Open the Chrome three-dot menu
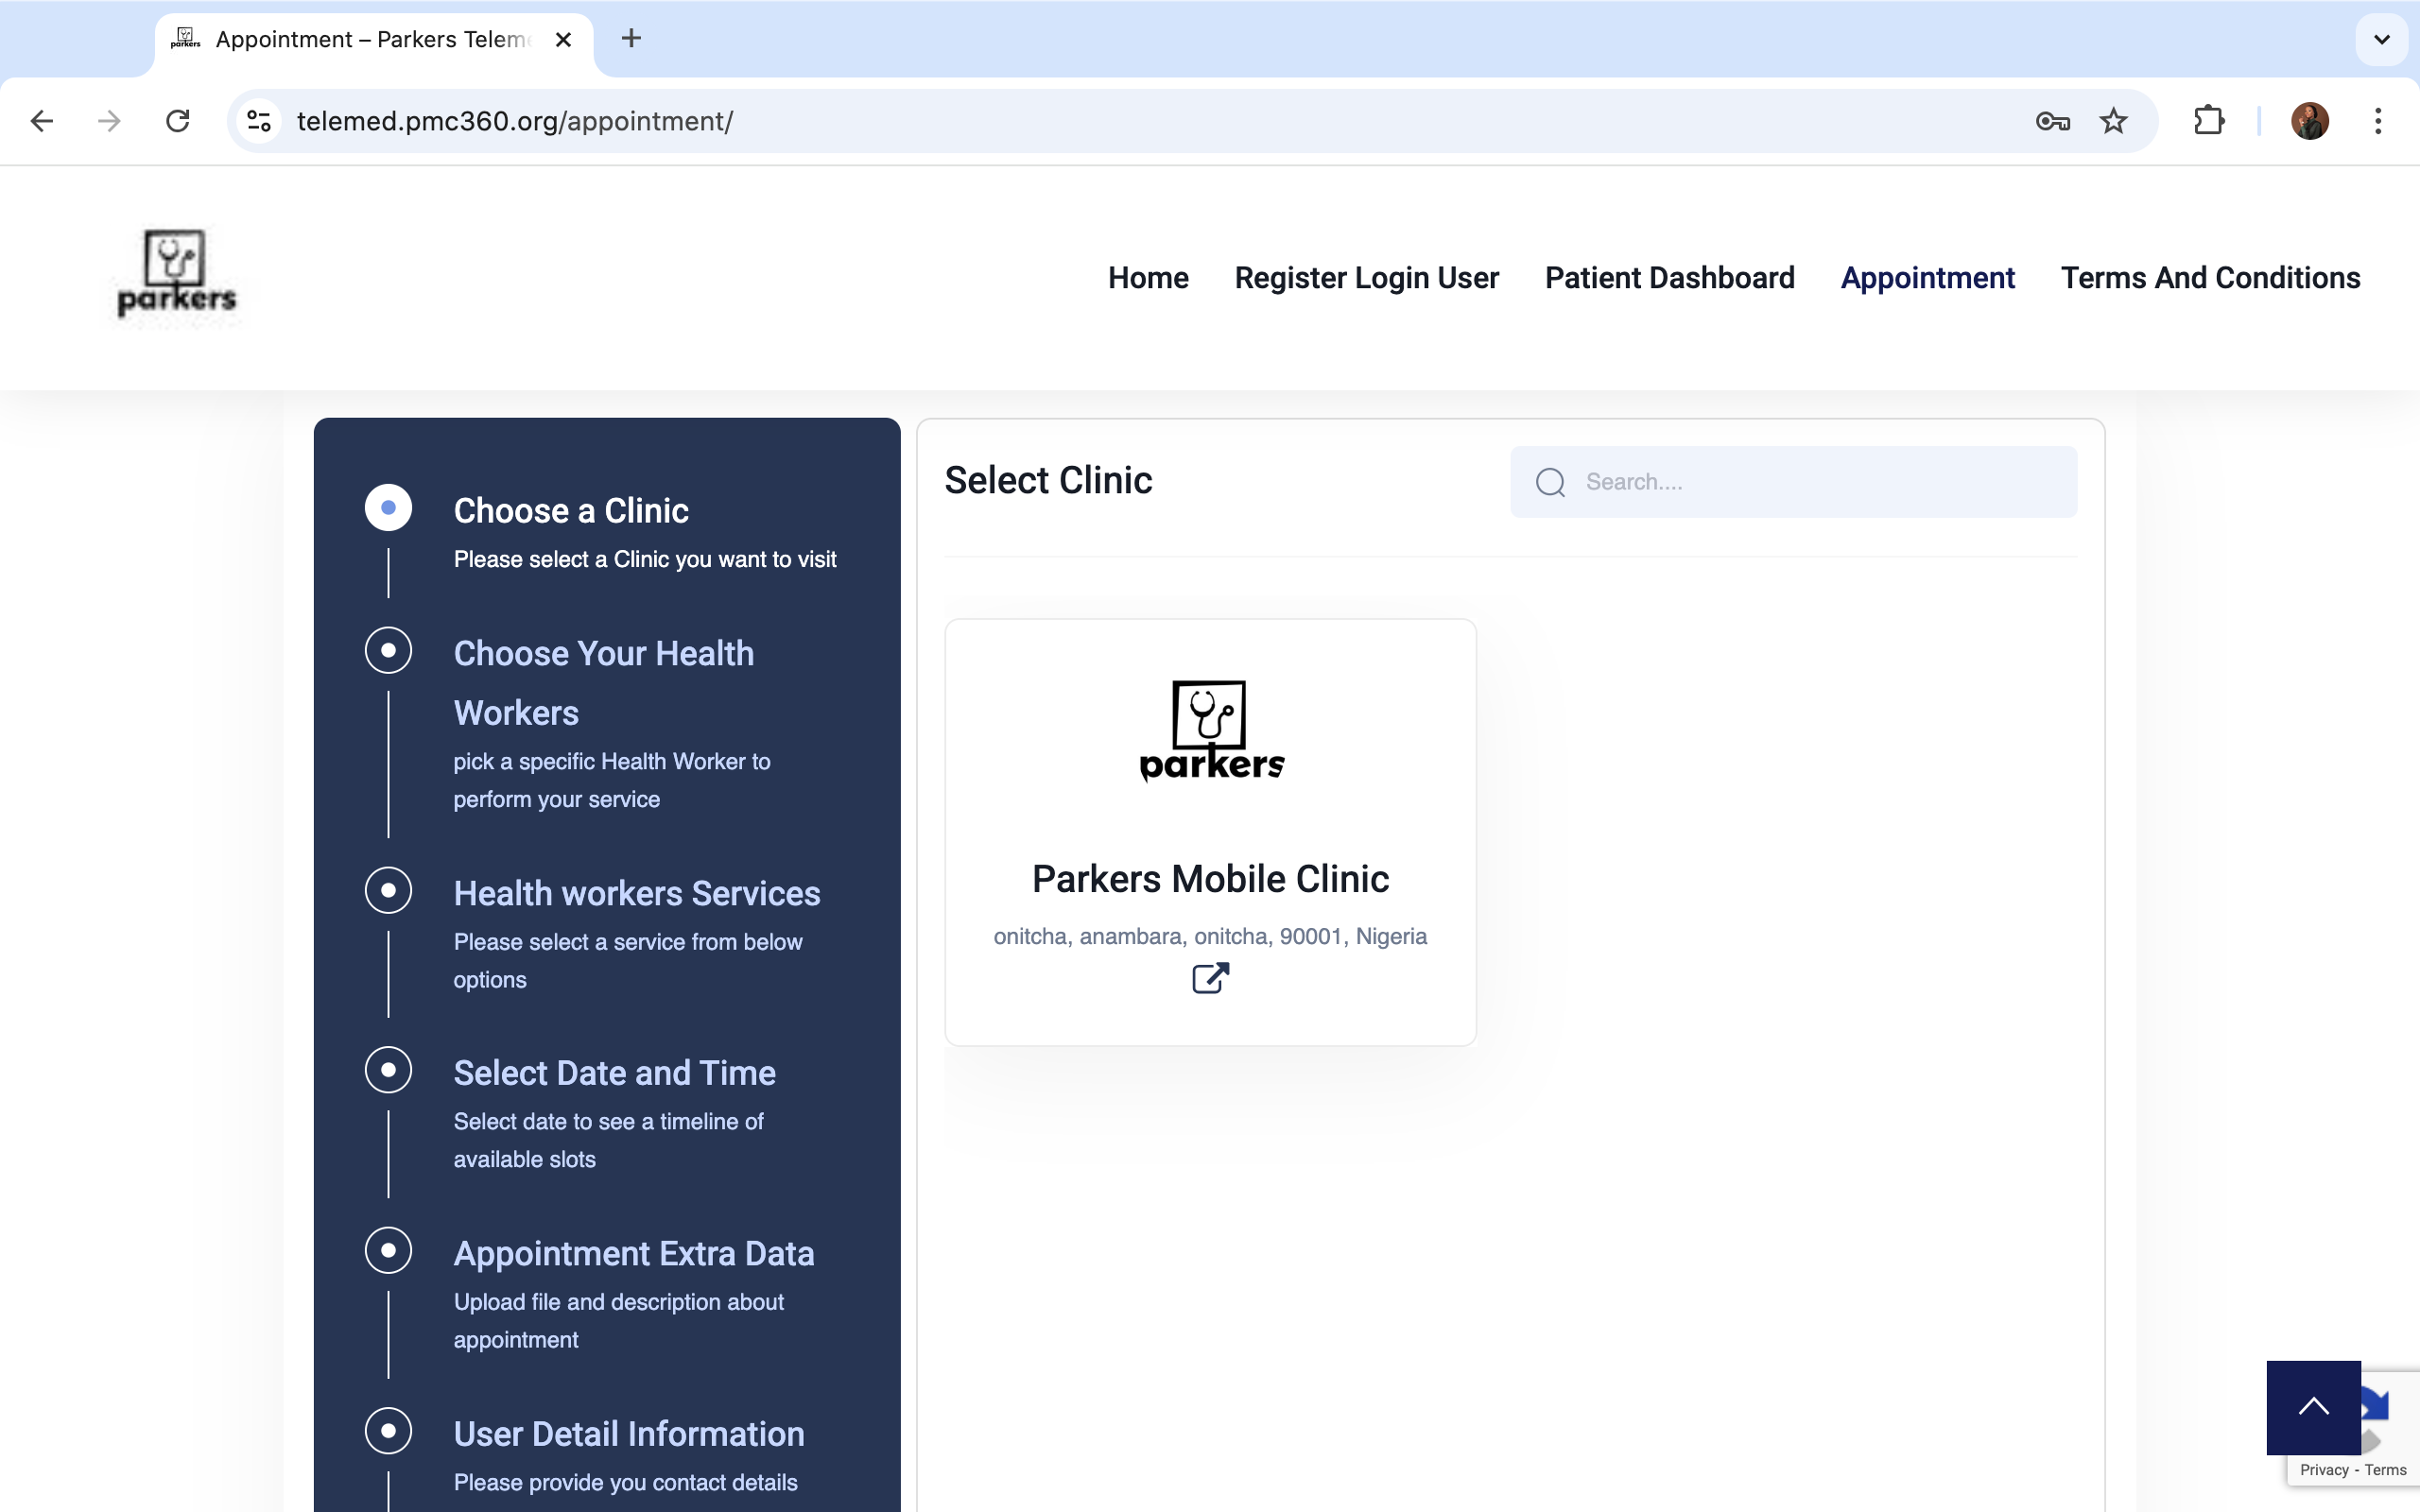The image size is (2420, 1512). (x=2377, y=121)
